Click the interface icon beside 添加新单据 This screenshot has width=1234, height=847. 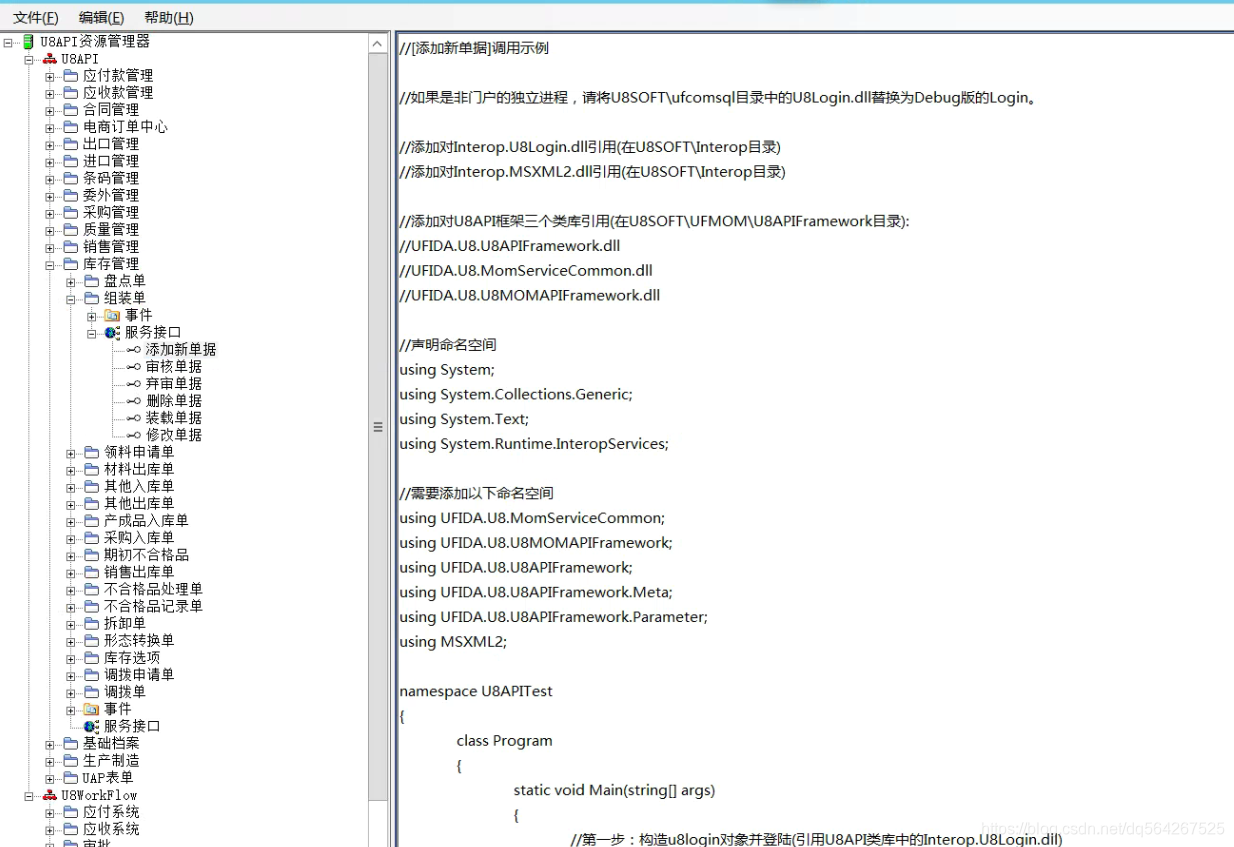[134, 350]
